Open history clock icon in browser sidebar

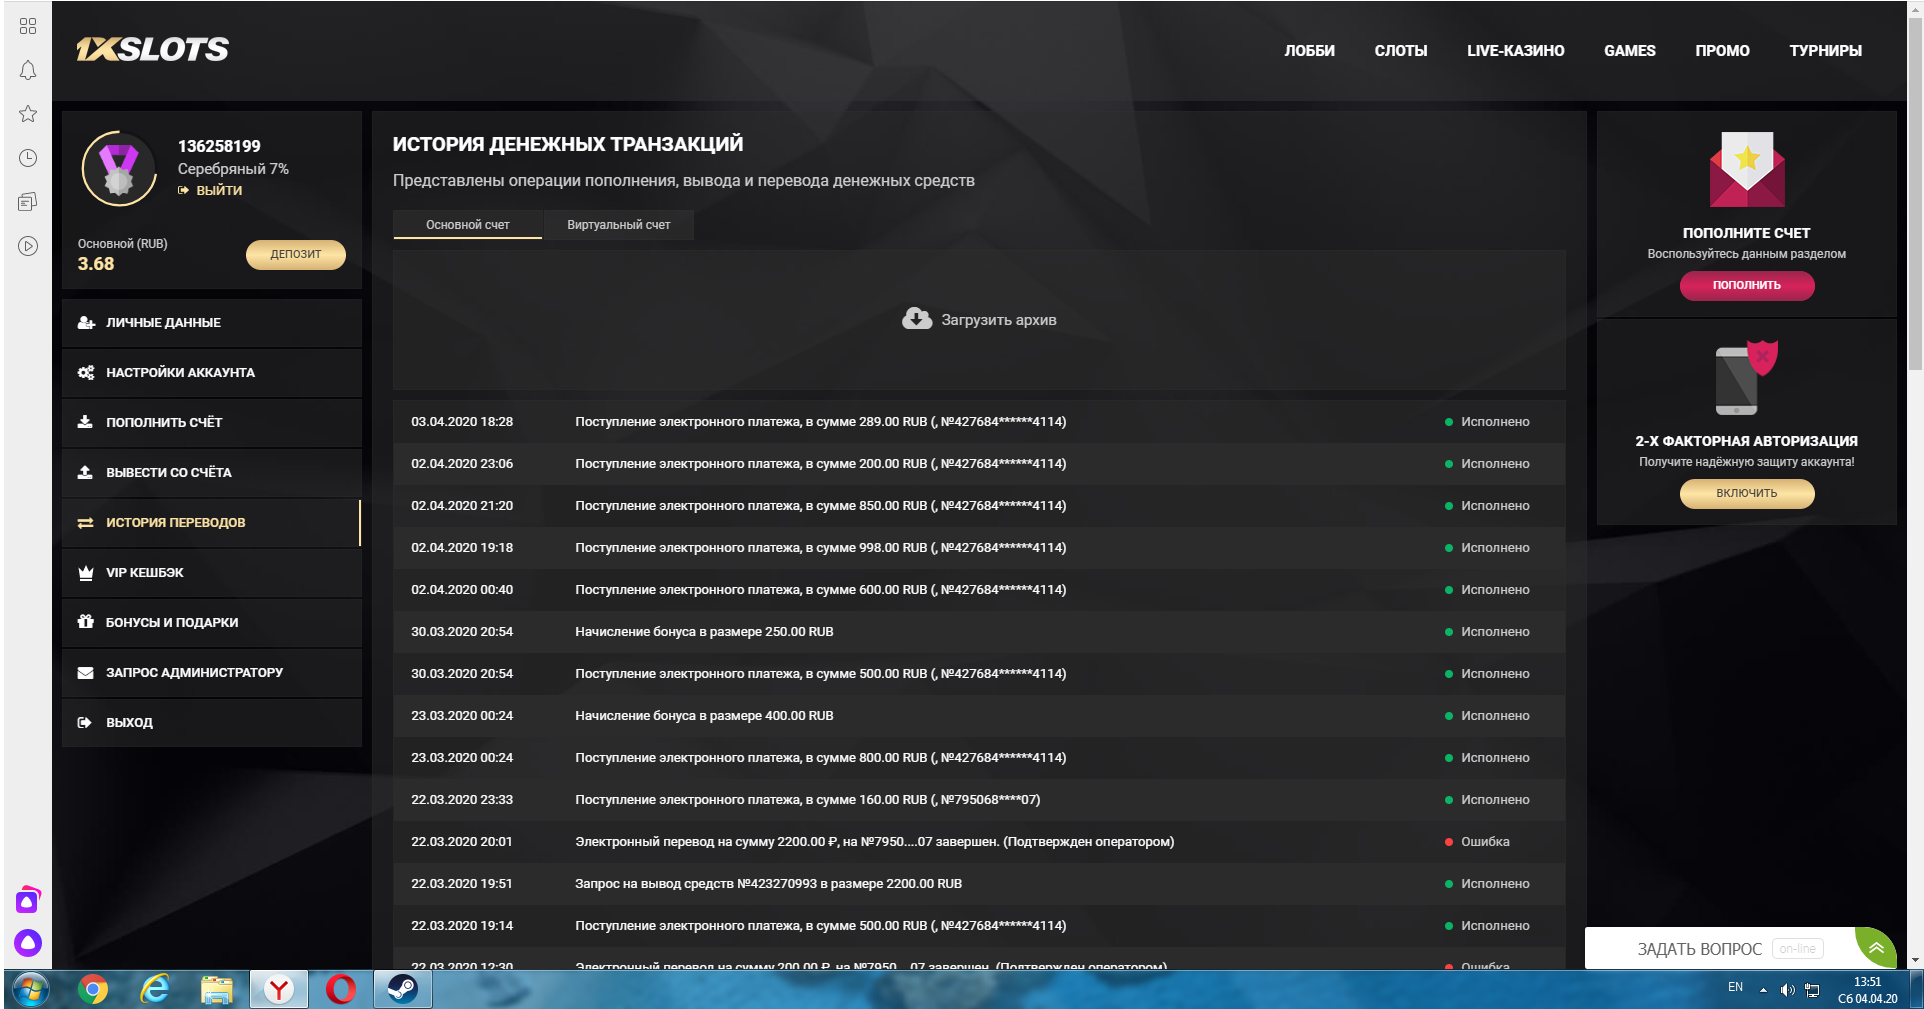point(28,158)
